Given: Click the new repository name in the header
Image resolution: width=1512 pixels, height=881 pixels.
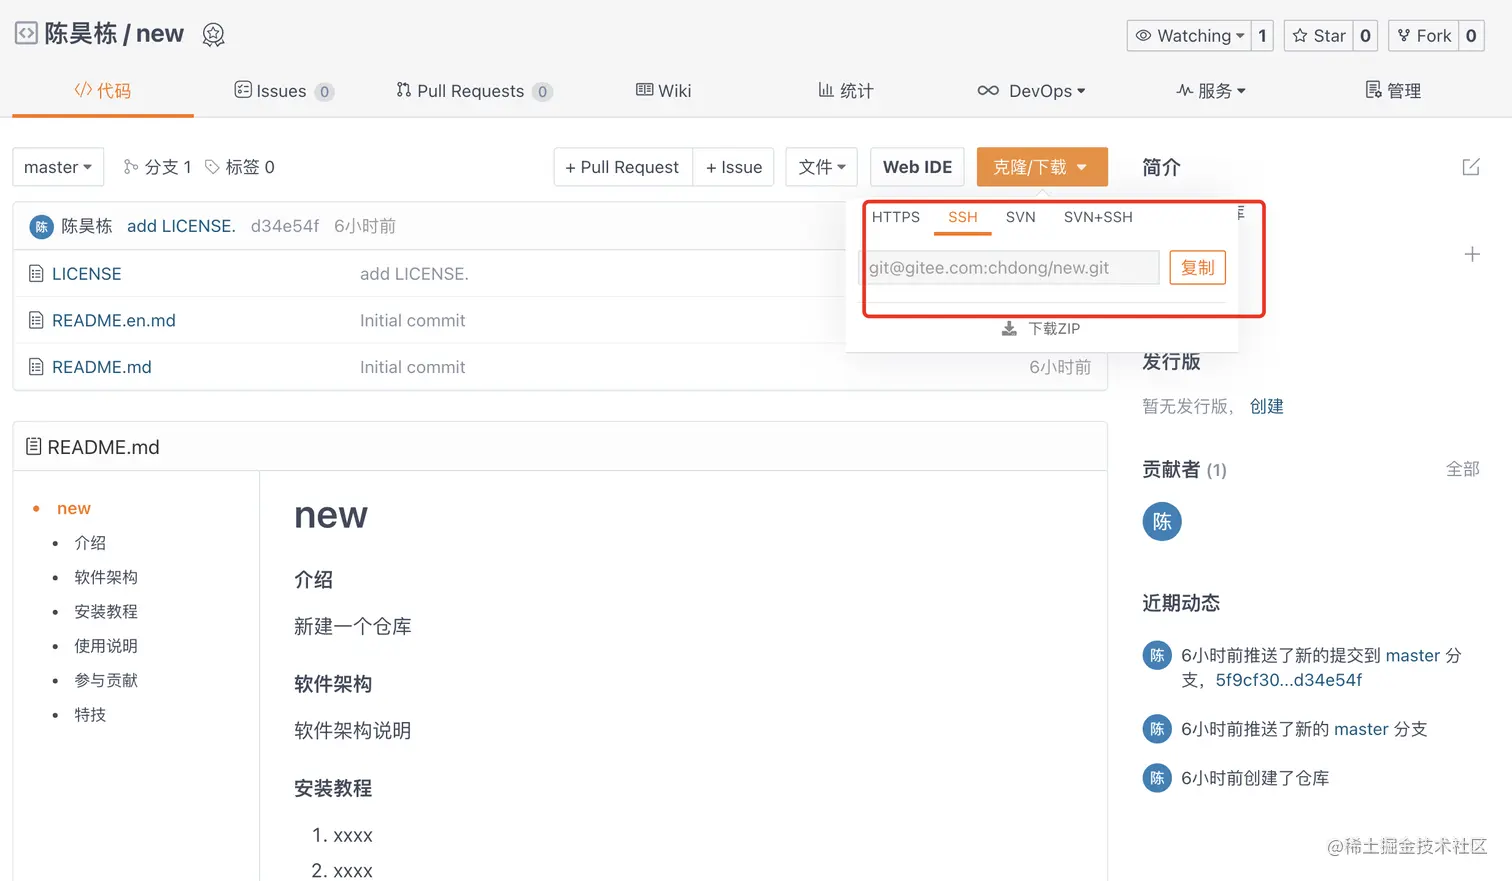Looking at the screenshot, I should tap(160, 34).
